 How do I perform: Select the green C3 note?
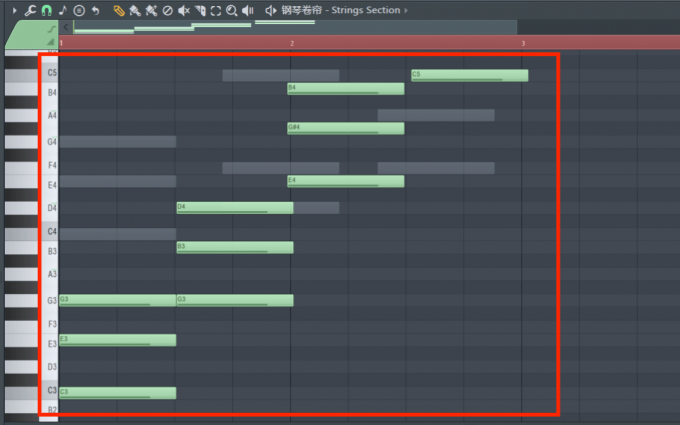coord(118,393)
